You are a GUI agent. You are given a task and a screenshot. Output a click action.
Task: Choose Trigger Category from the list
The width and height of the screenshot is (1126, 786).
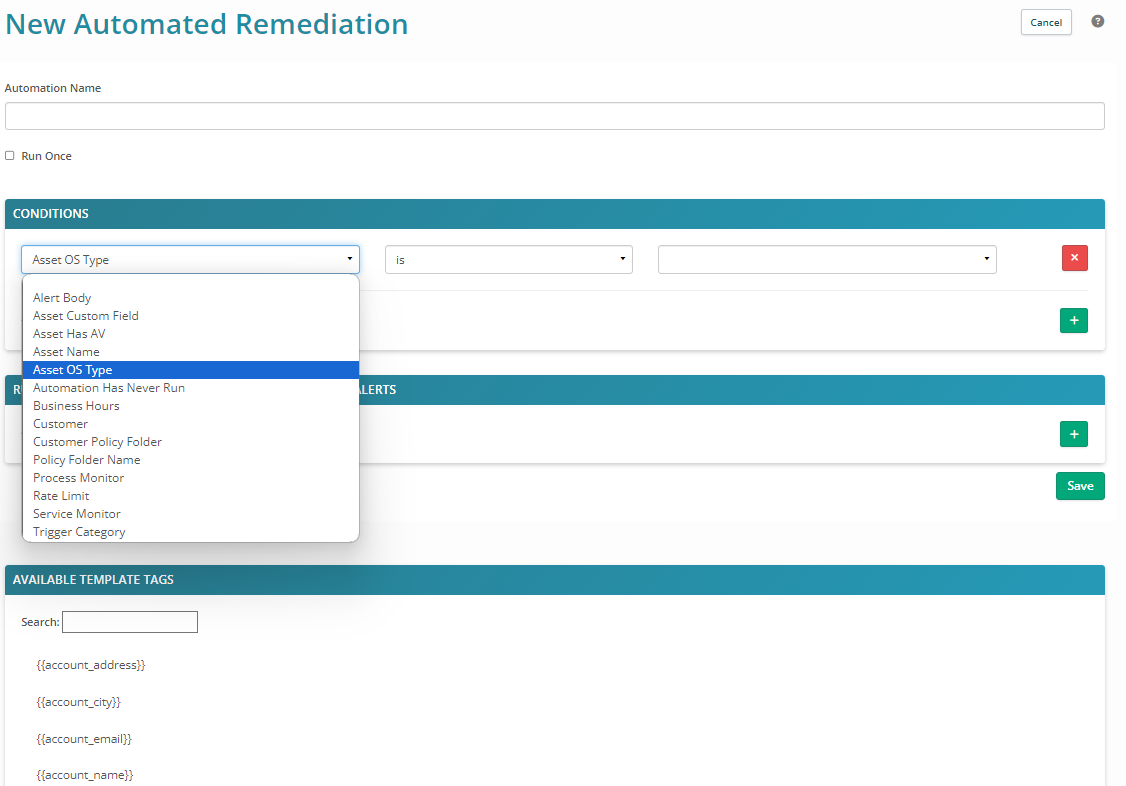coord(79,532)
